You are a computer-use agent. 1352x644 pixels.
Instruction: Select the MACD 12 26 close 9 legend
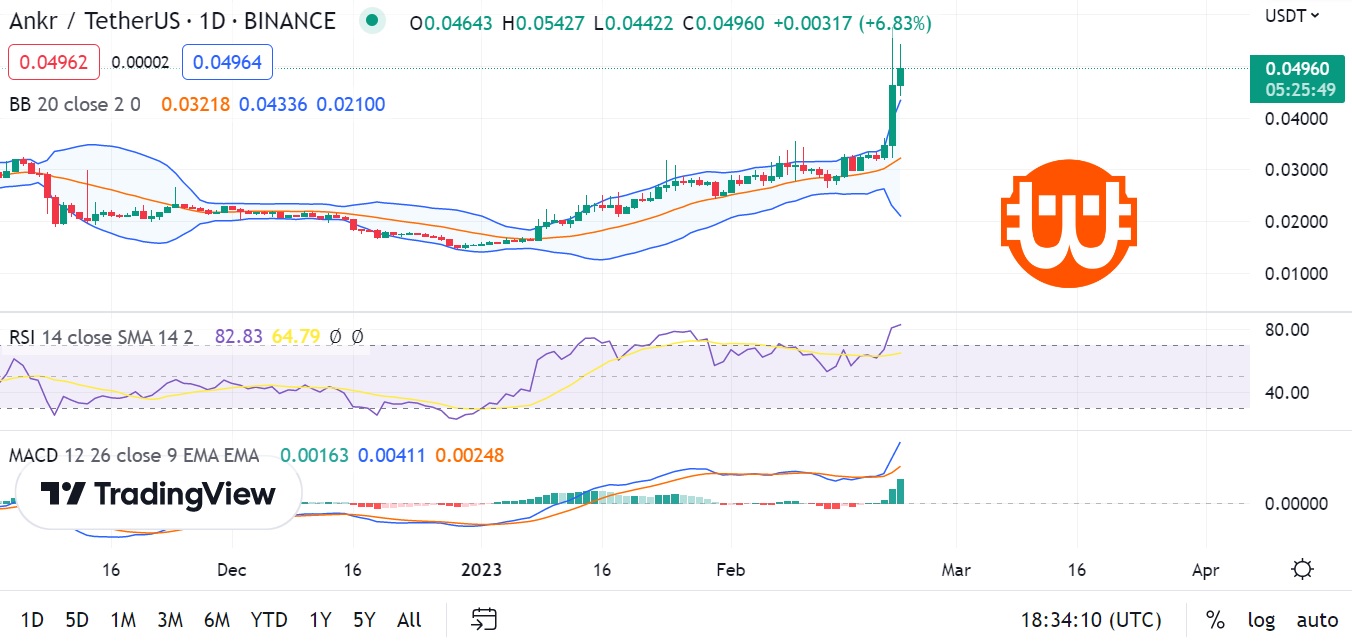(134, 456)
